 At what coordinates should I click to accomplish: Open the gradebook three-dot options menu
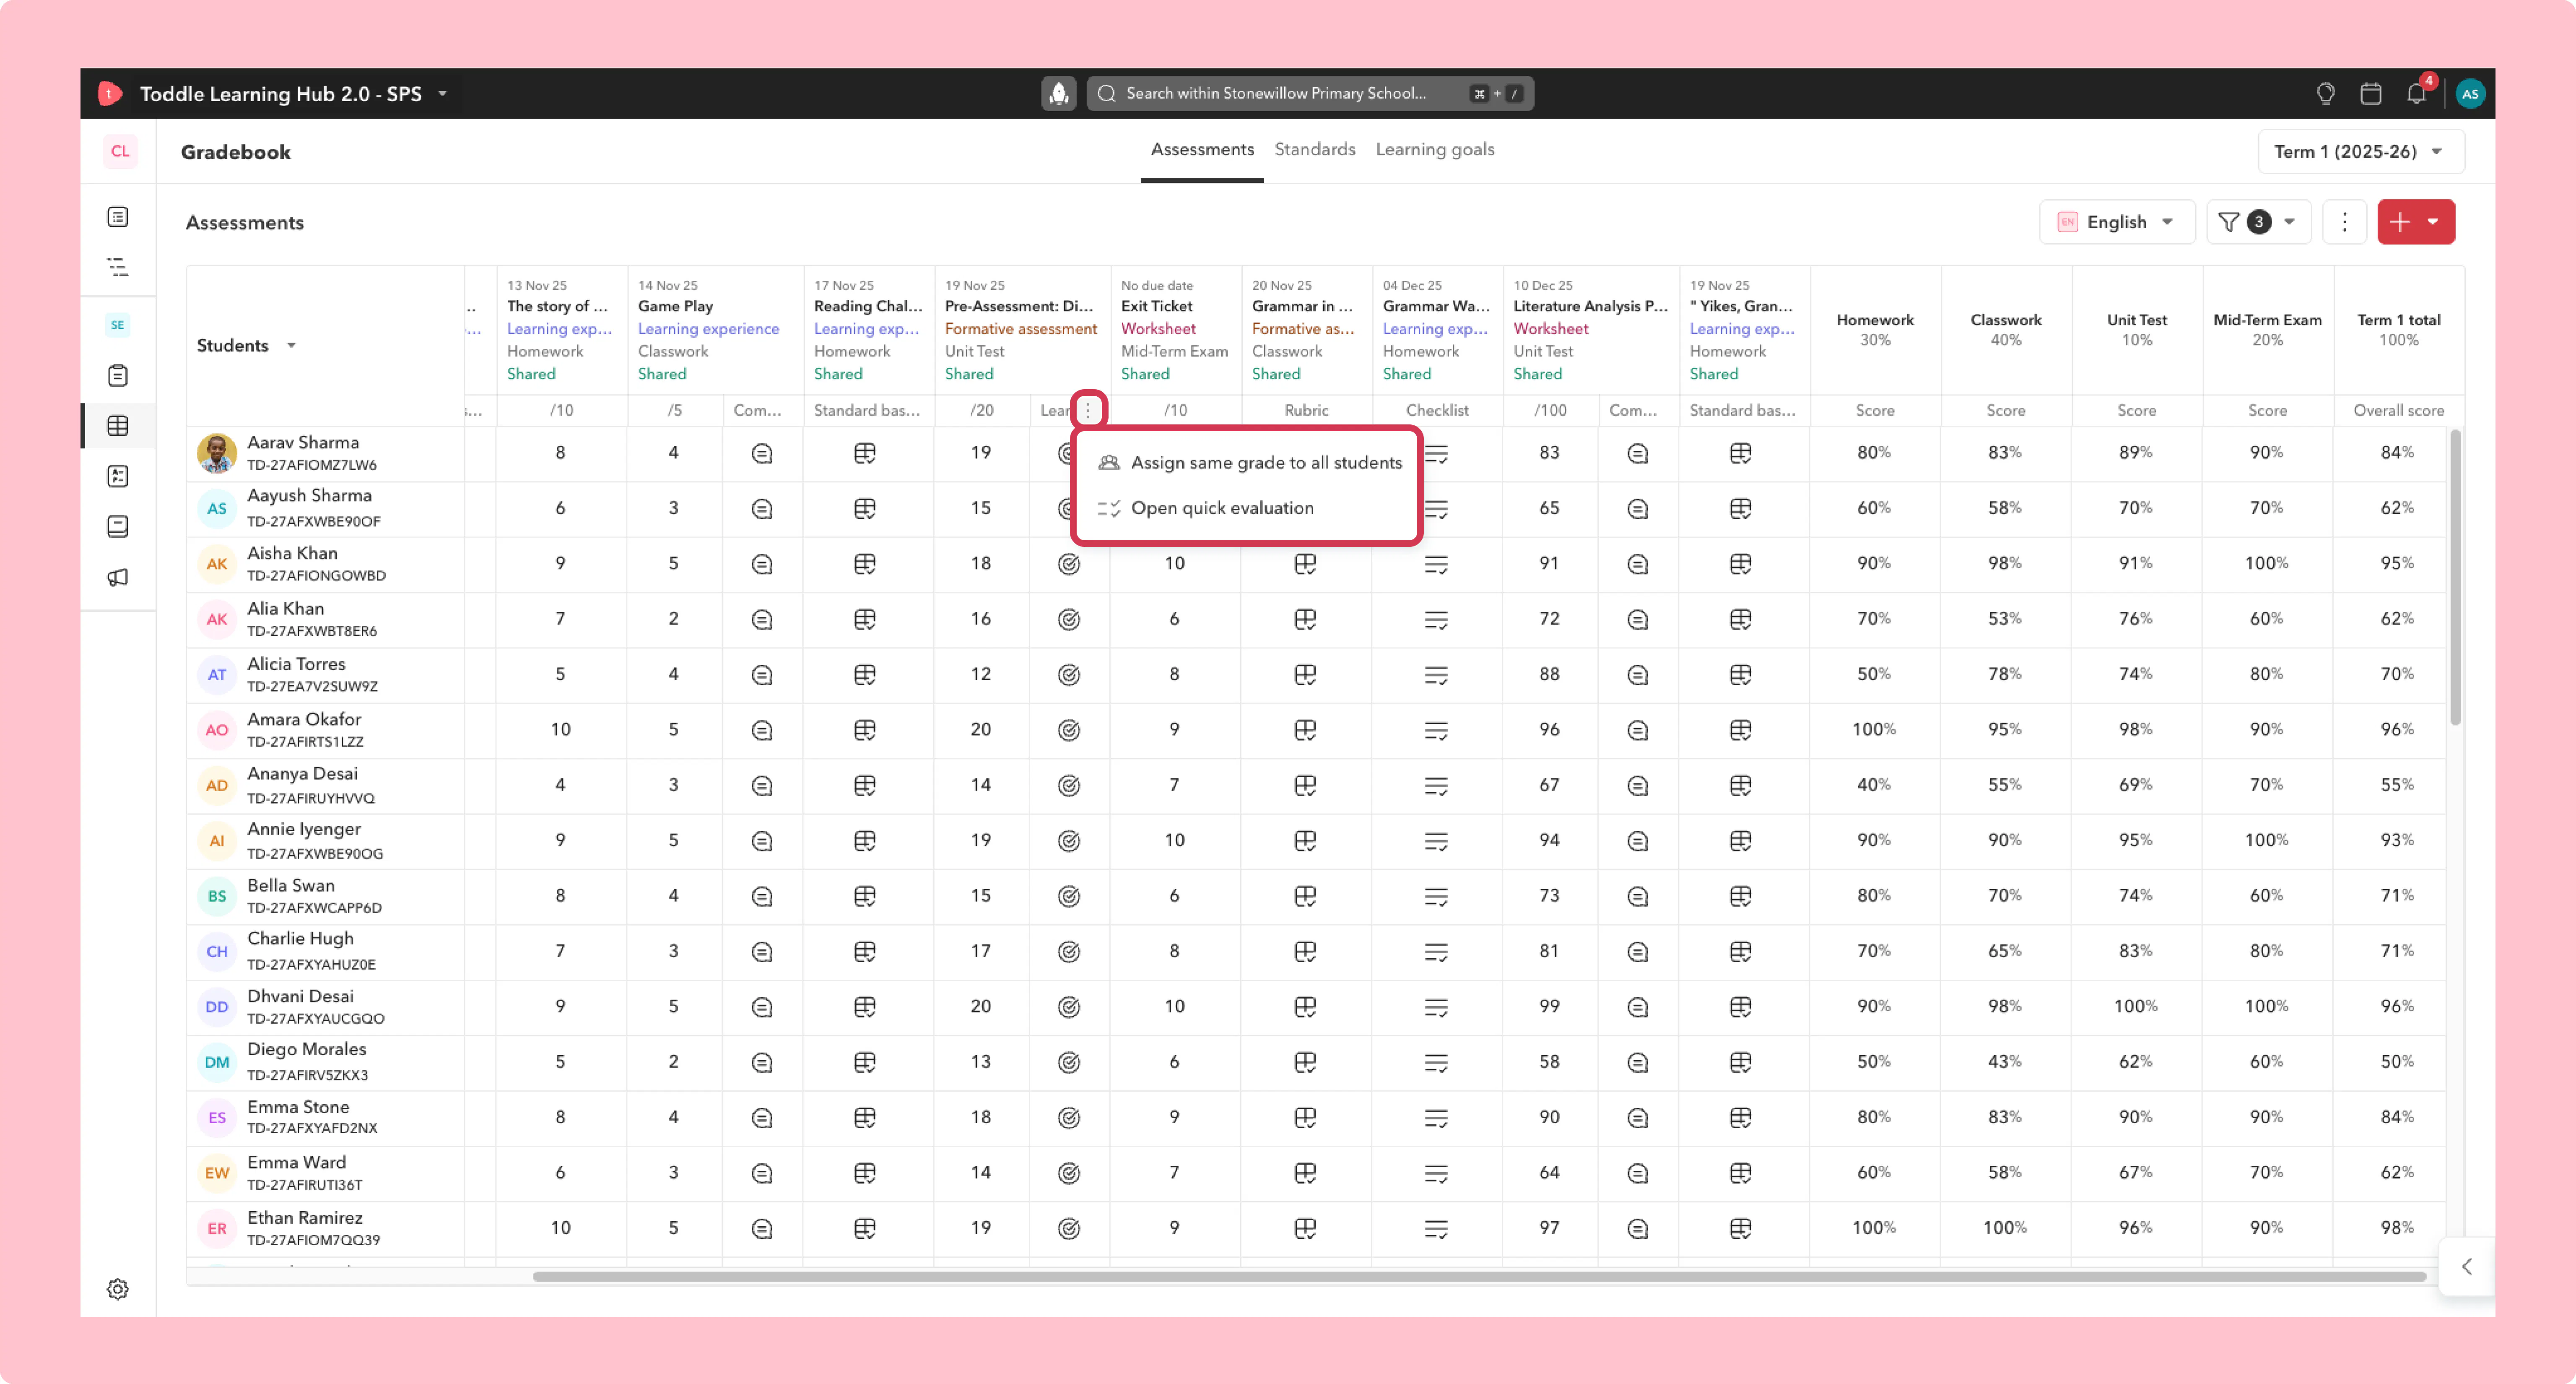2344,222
